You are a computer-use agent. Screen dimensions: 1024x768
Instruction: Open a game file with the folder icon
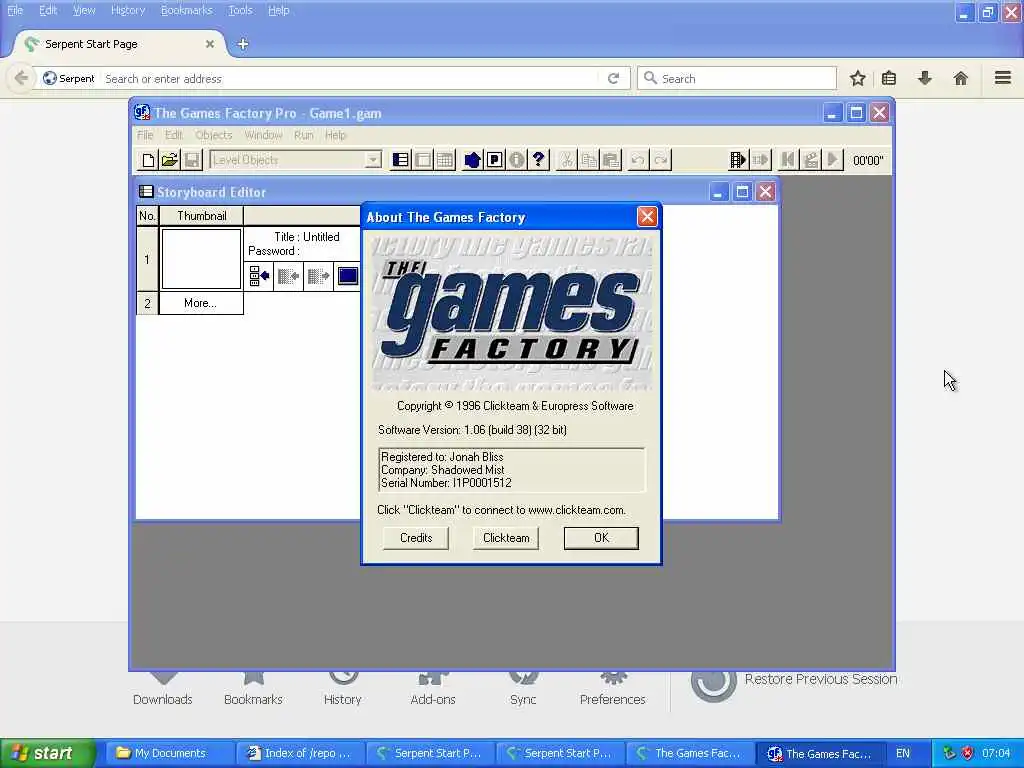tap(170, 160)
